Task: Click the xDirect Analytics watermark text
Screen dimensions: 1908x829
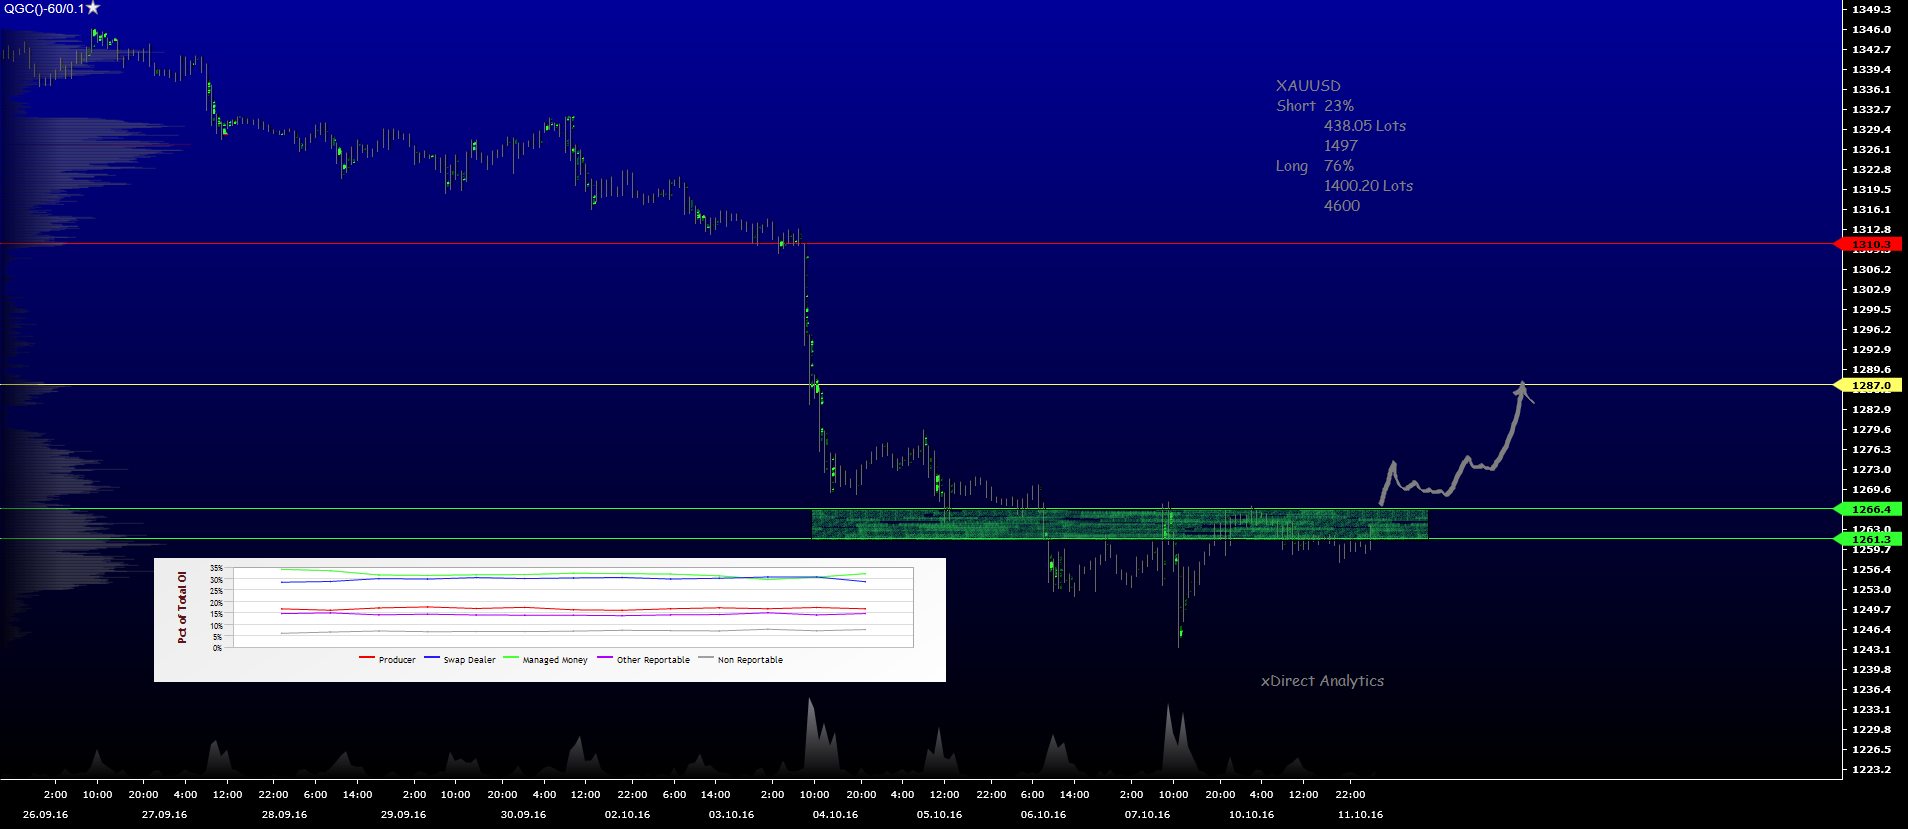Action: click(x=1322, y=681)
